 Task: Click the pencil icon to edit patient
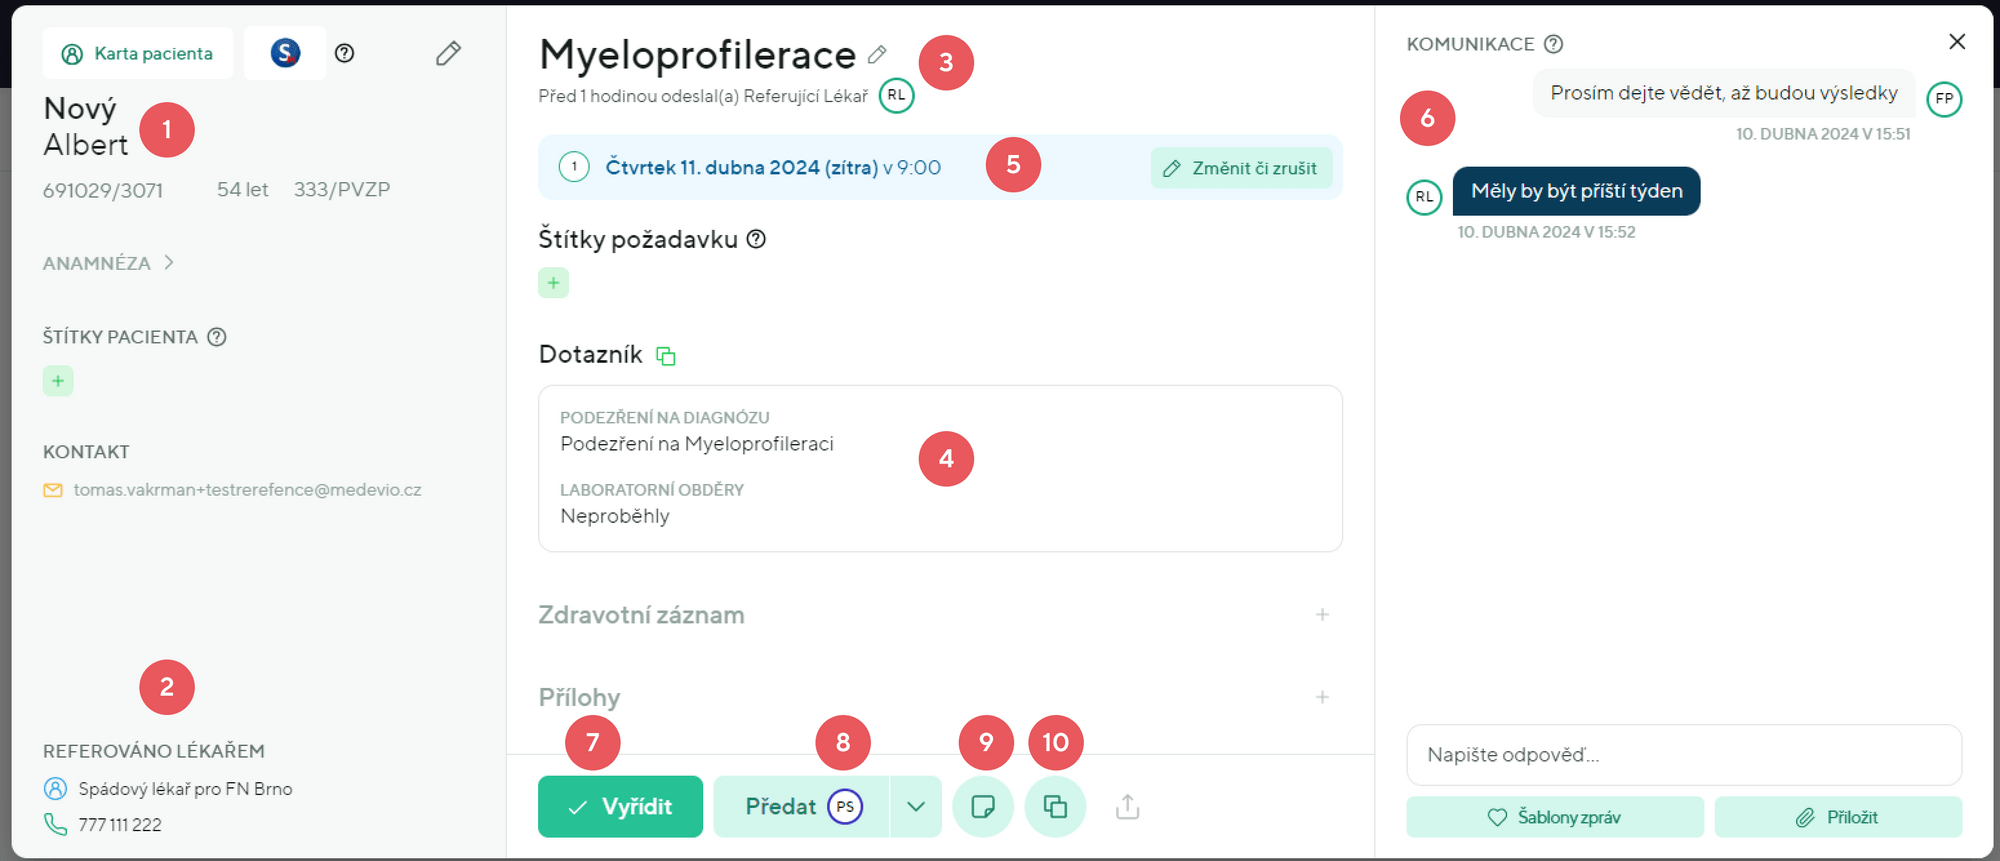pyautogui.click(x=448, y=53)
